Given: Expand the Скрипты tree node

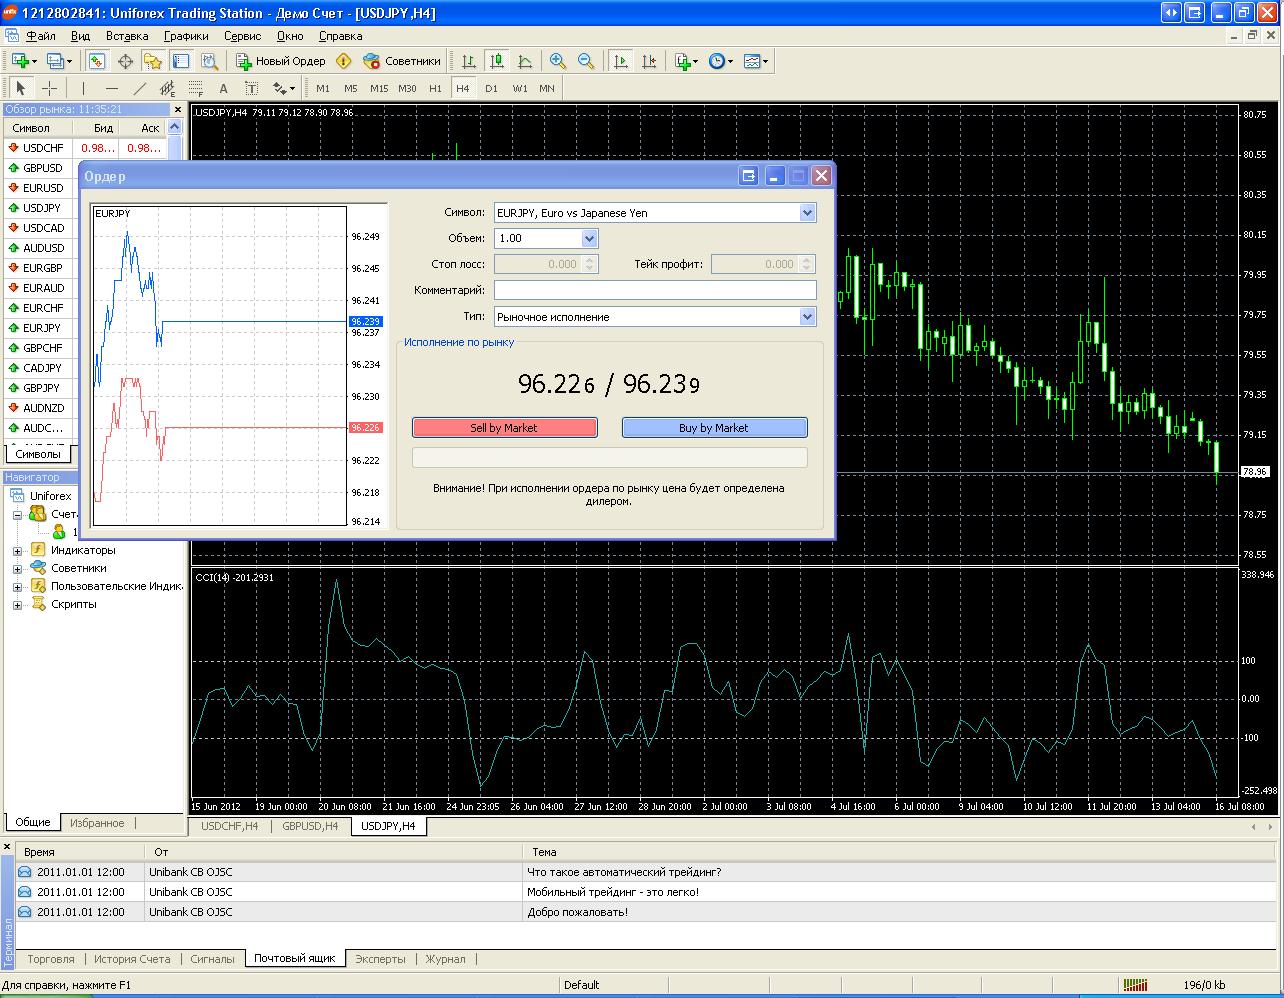Looking at the screenshot, I should [17, 605].
